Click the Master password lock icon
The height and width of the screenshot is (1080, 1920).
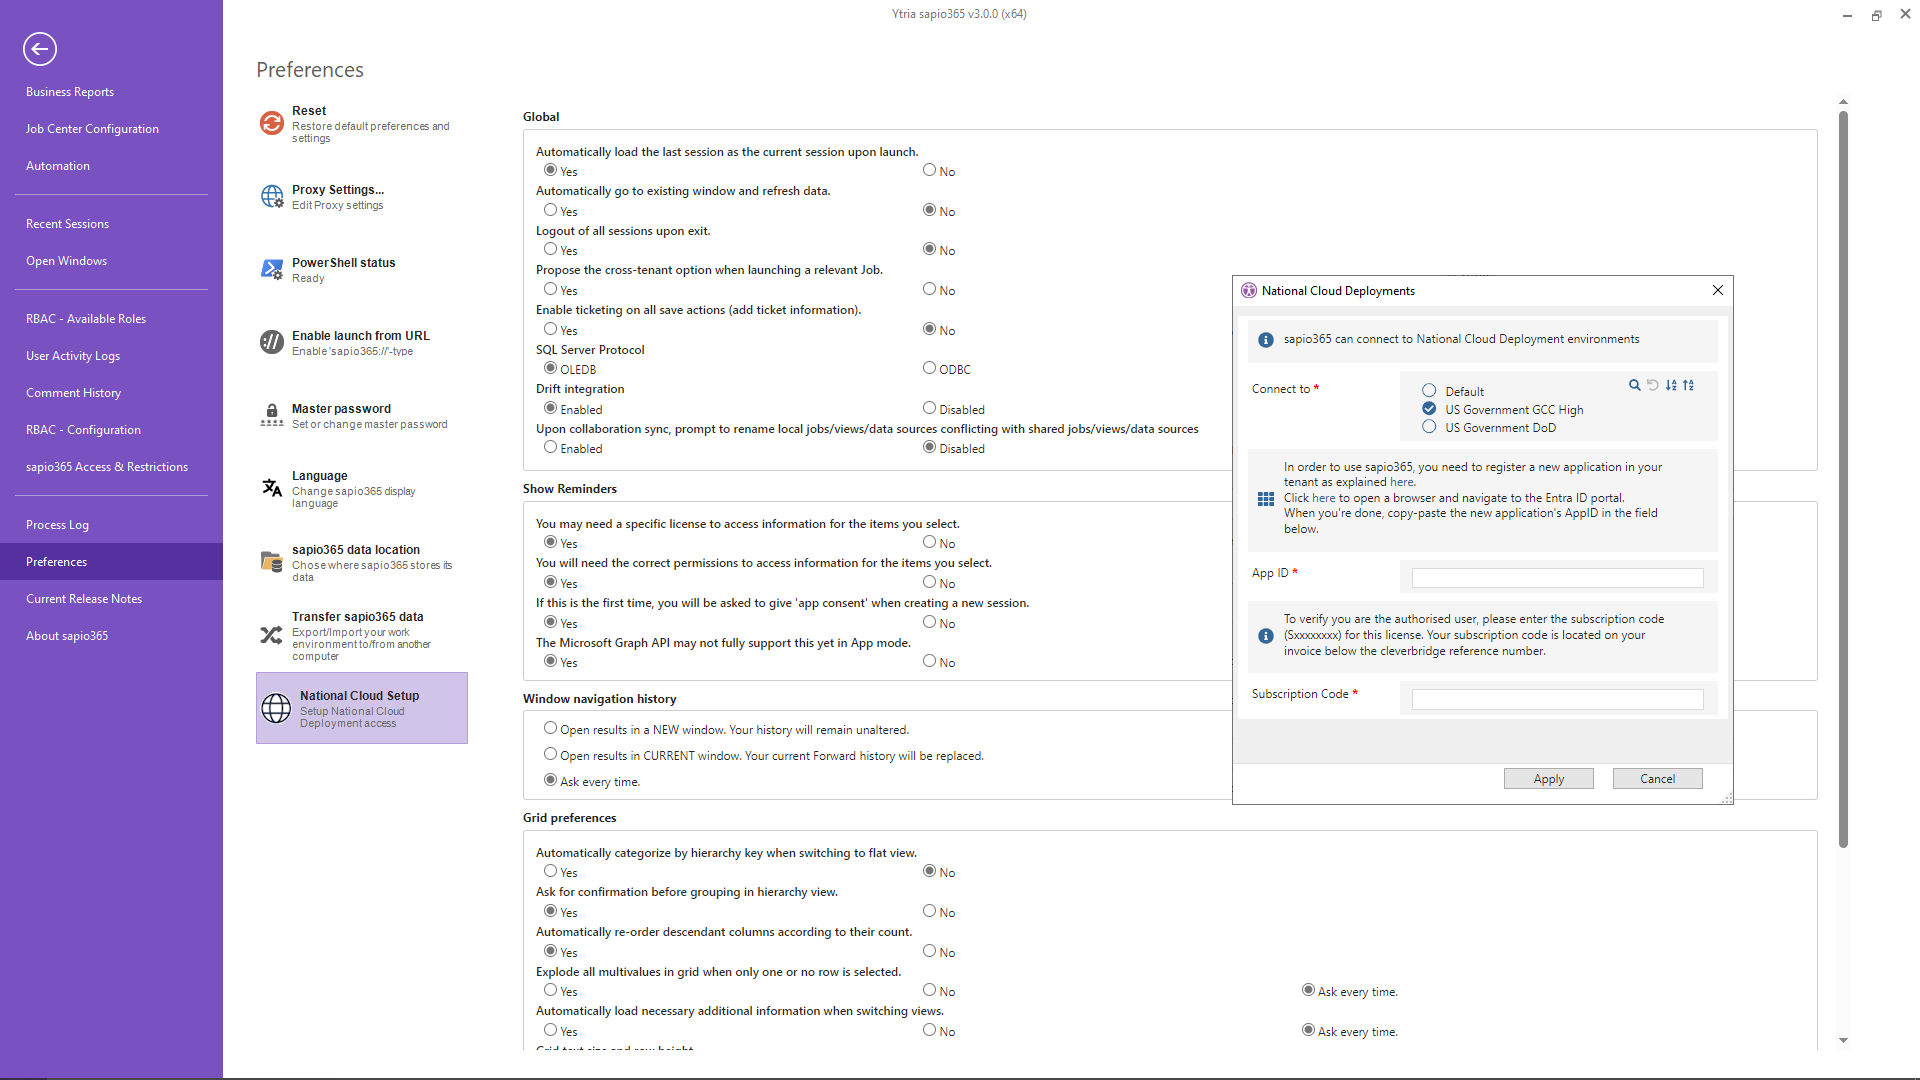point(272,415)
